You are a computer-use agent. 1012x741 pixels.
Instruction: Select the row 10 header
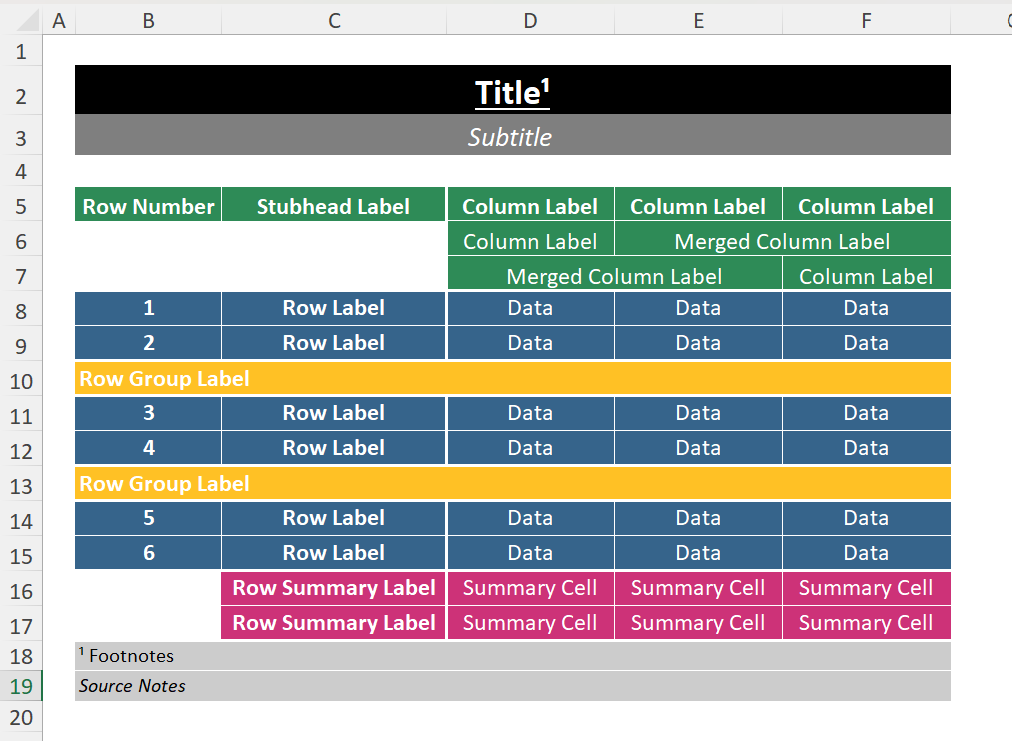coord(21,381)
